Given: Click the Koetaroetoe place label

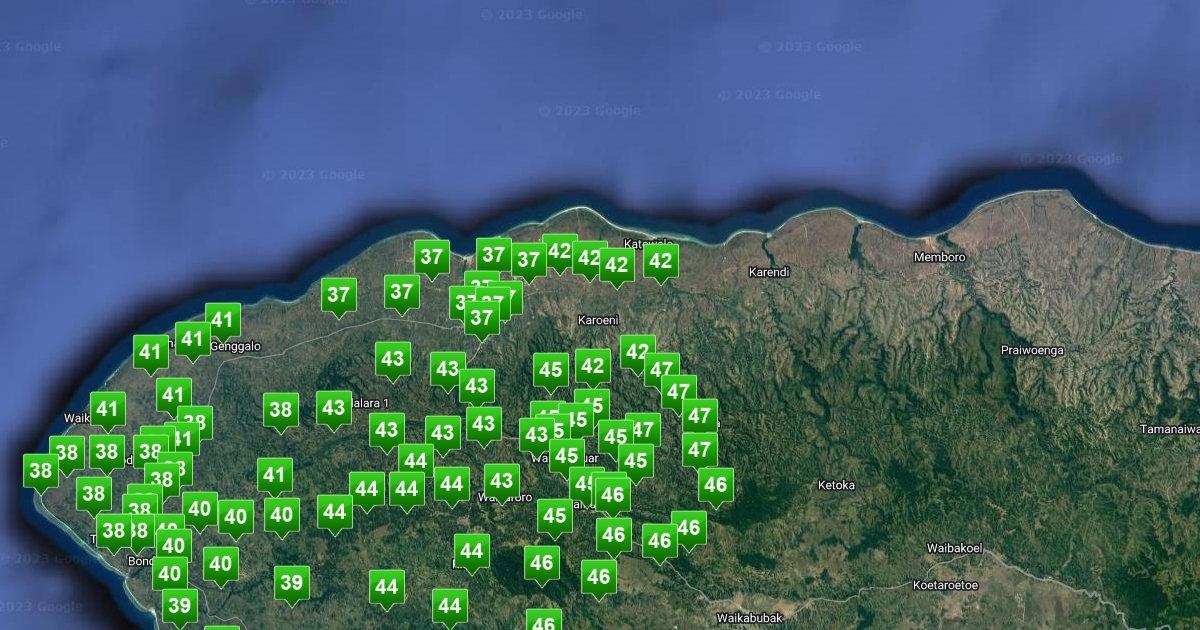Looking at the screenshot, I should pyautogui.click(x=945, y=585).
